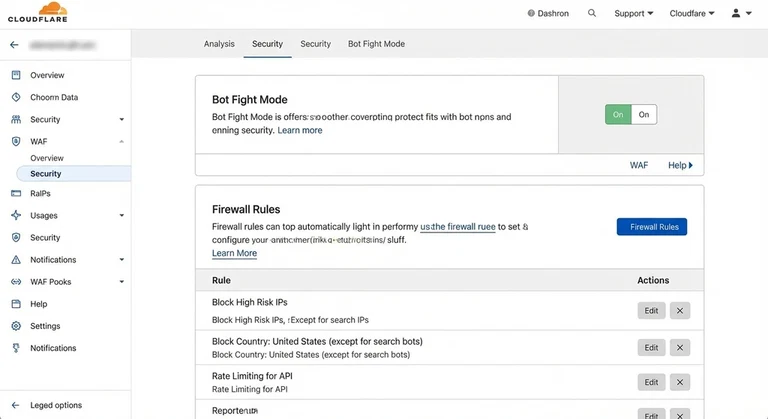Open Overview via its sidebar icon

(16, 76)
